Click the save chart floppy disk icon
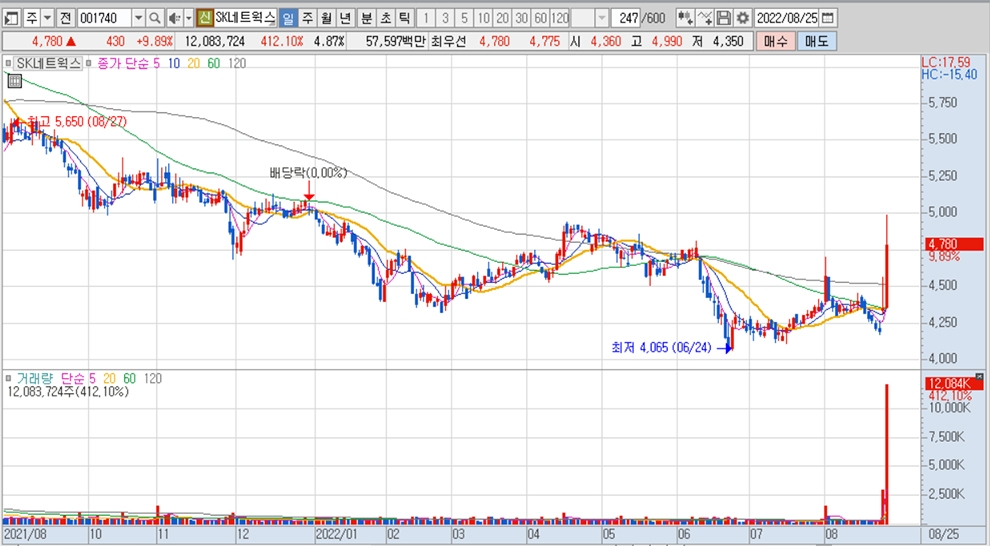990x546 pixels. tap(724, 18)
